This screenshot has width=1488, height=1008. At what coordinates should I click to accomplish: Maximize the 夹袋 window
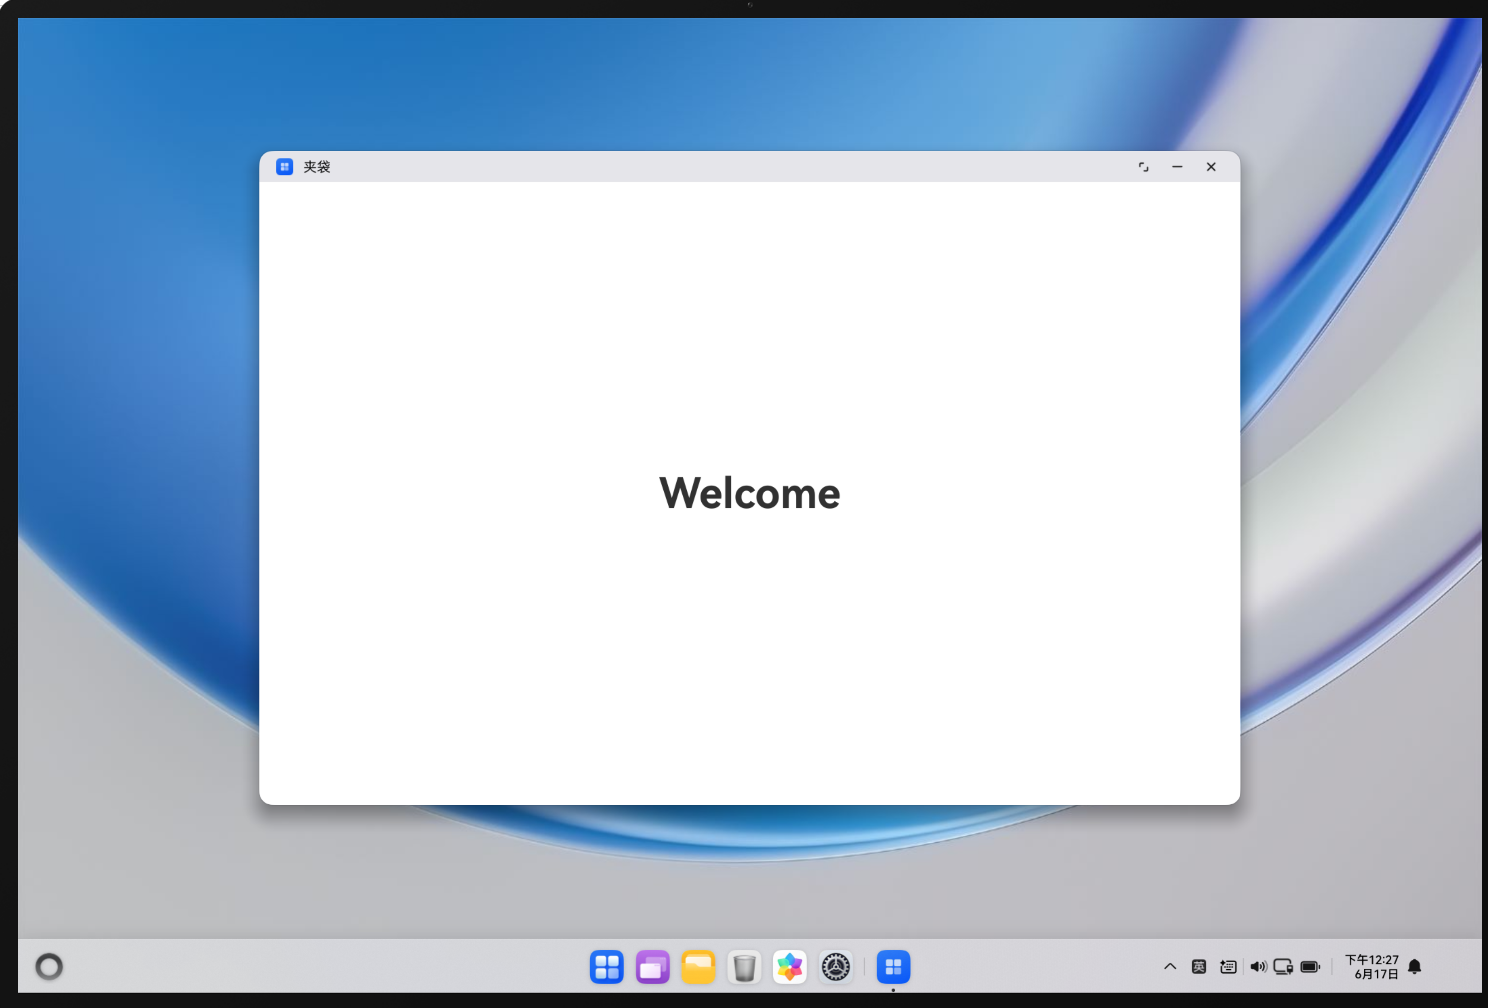(x=1144, y=167)
